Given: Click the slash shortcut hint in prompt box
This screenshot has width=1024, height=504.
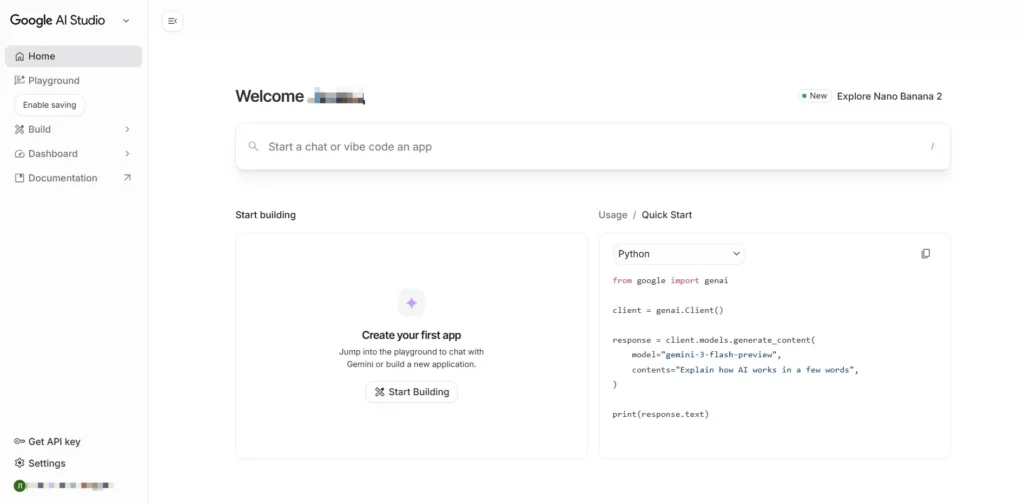Looking at the screenshot, I should pyautogui.click(x=932, y=146).
